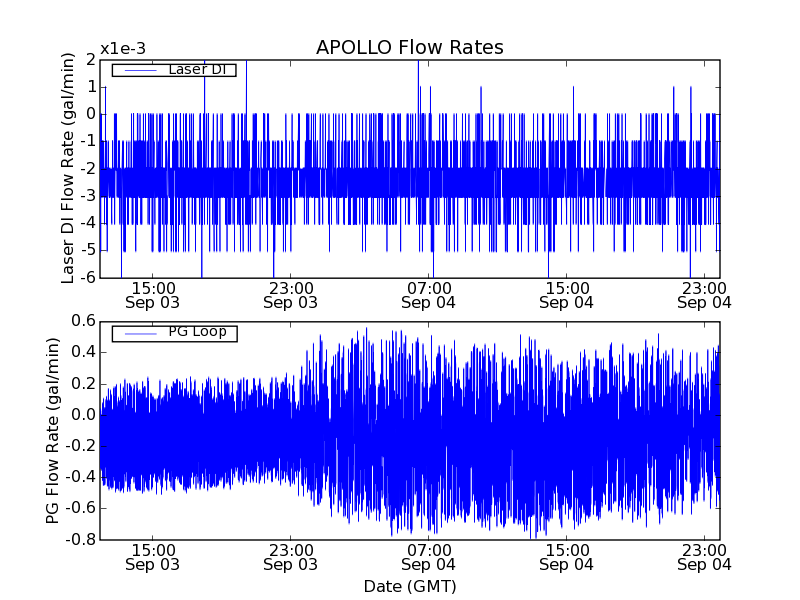Click "23:00 Sep 03" under the PG Loop plot

pyautogui.click(x=290, y=558)
